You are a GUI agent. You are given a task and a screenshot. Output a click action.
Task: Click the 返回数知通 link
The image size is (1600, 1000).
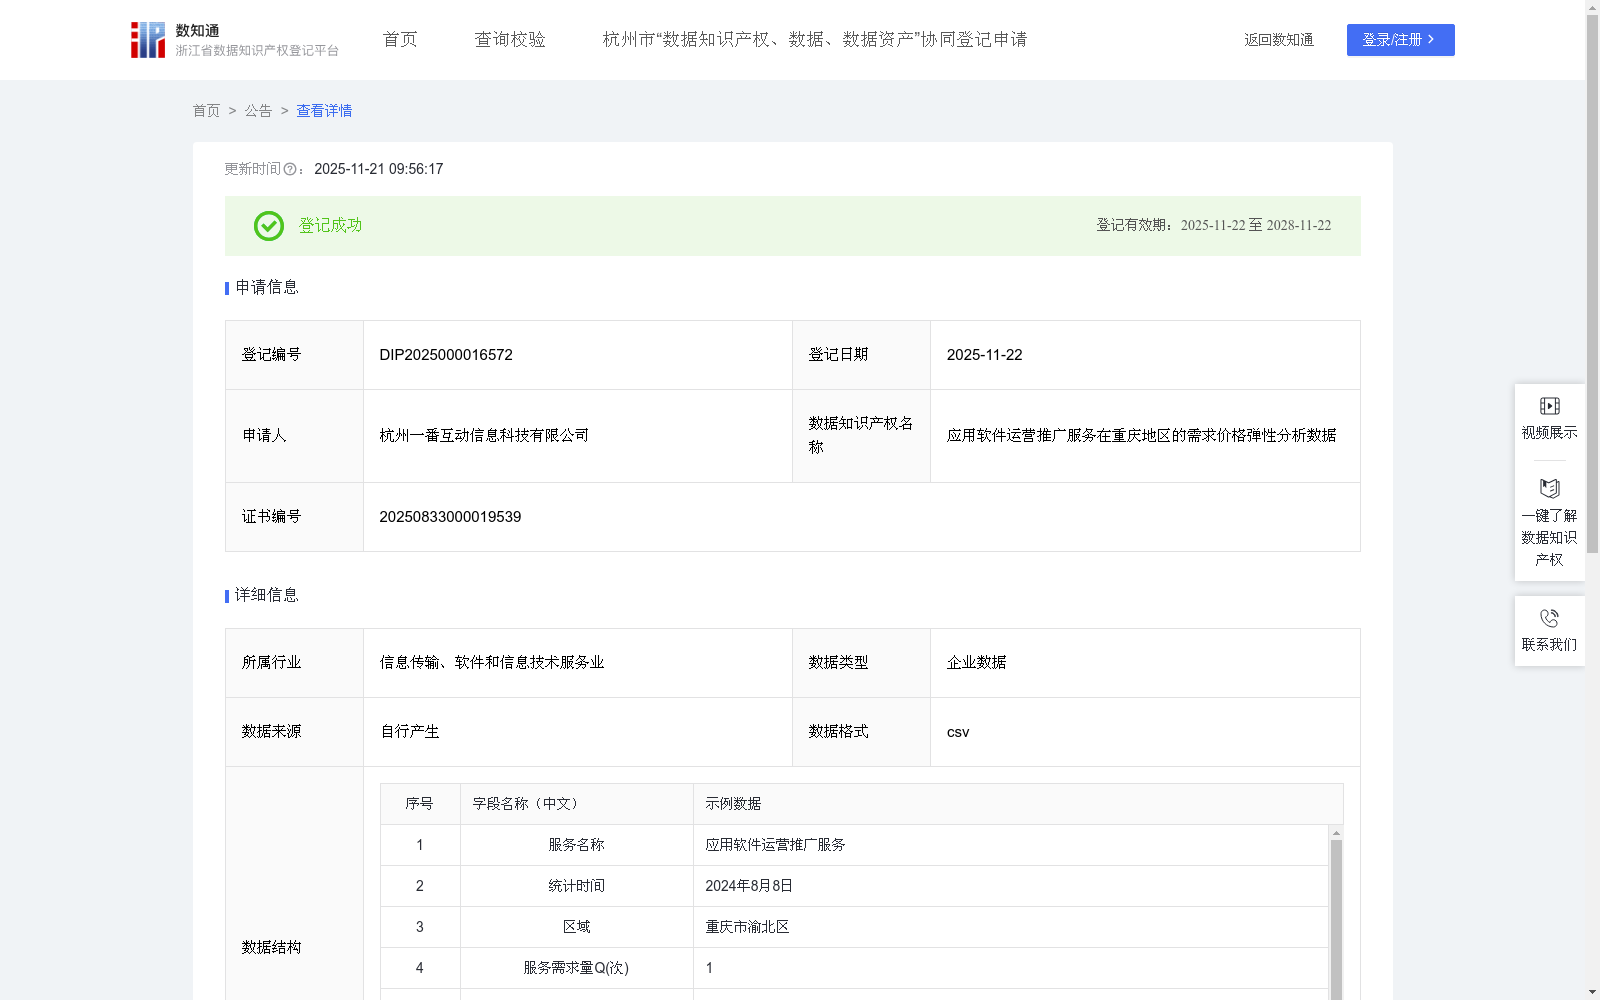pos(1278,40)
